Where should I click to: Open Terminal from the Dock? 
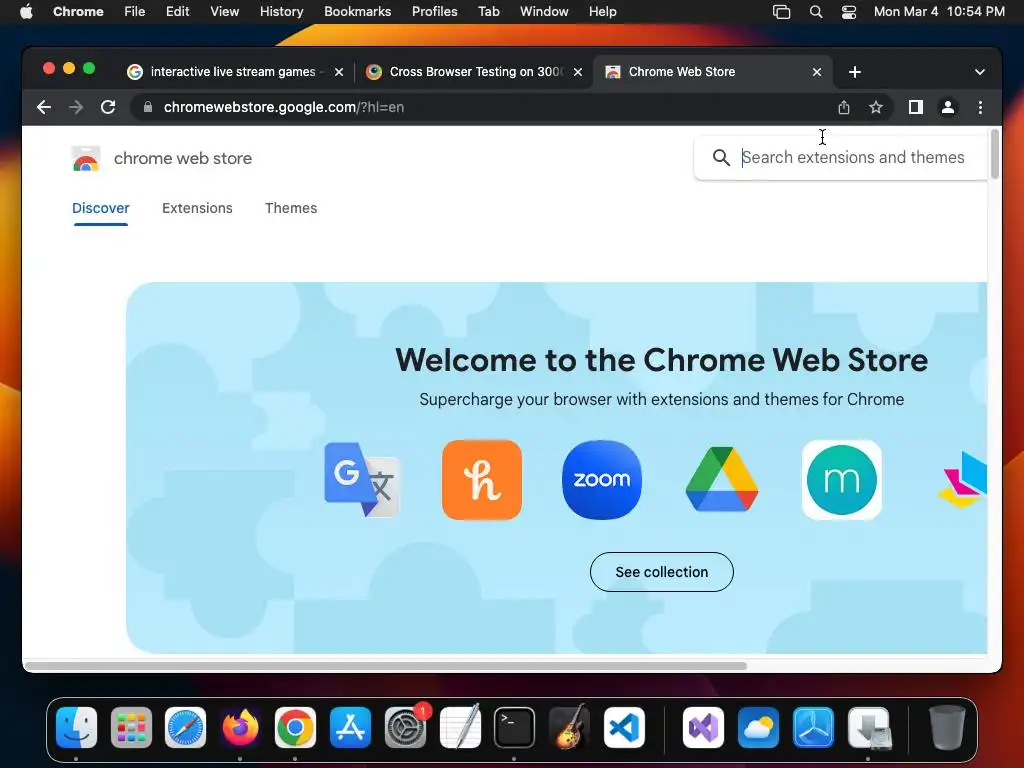click(515, 728)
